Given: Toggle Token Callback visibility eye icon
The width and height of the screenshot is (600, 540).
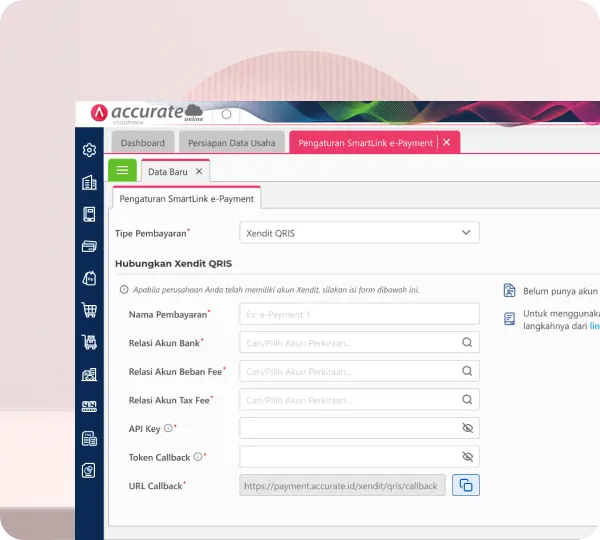Looking at the screenshot, I should coord(467,457).
